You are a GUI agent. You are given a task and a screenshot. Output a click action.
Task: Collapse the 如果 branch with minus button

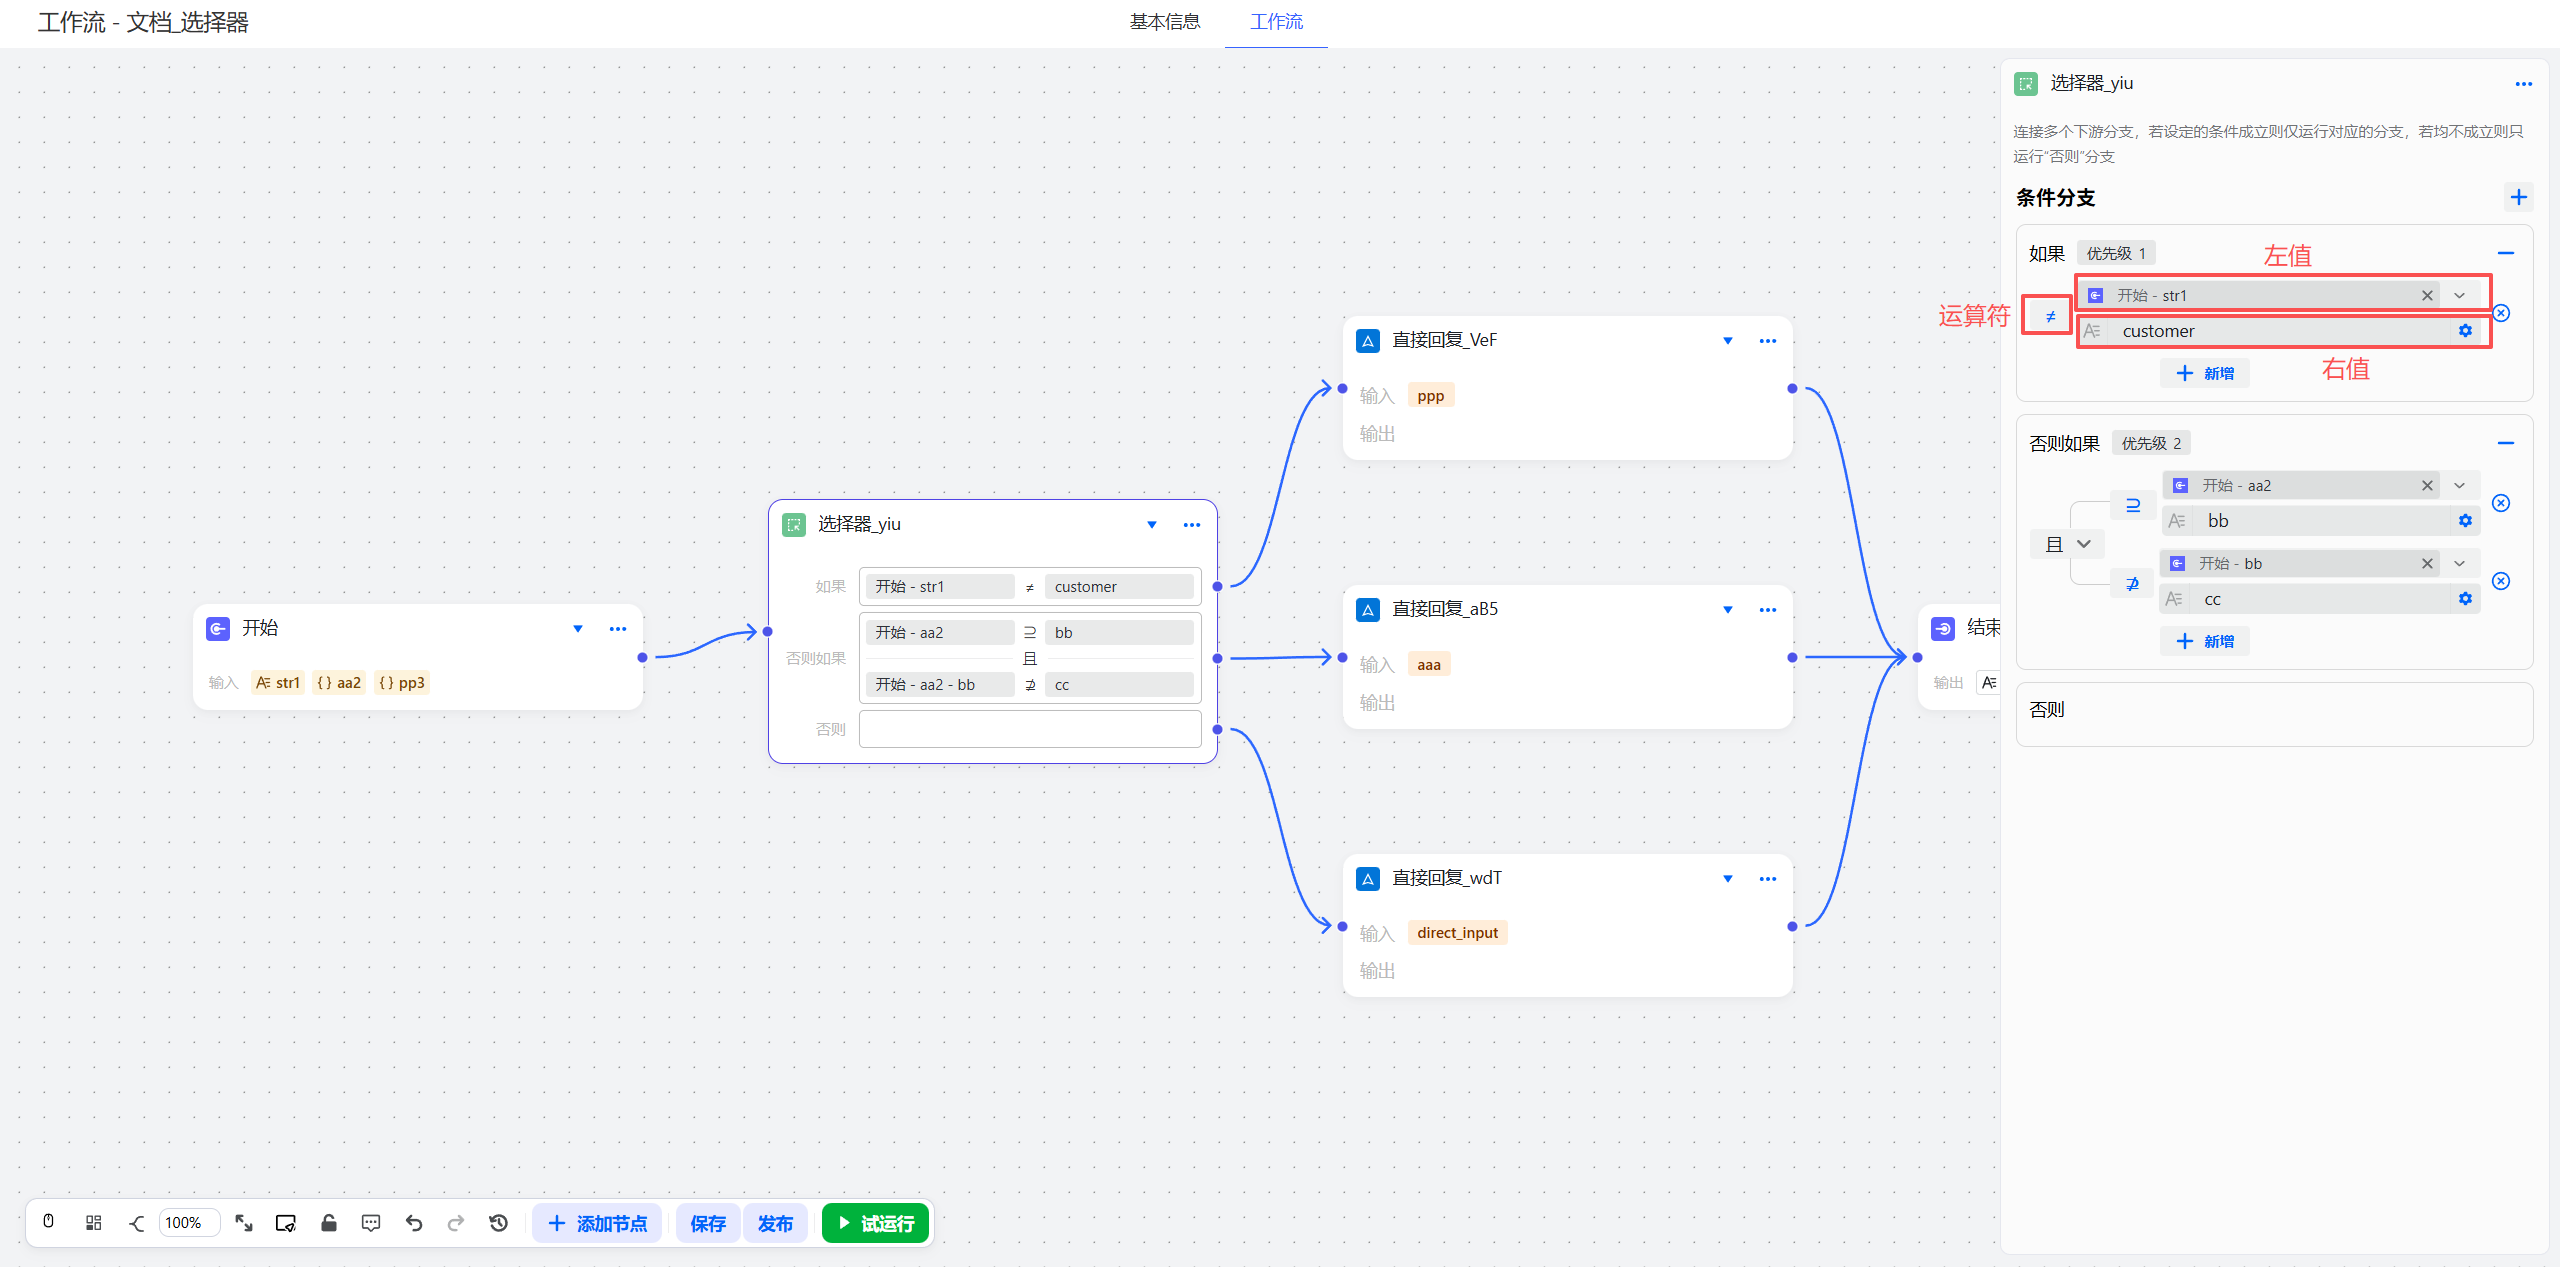pyautogui.click(x=2506, y=253)
